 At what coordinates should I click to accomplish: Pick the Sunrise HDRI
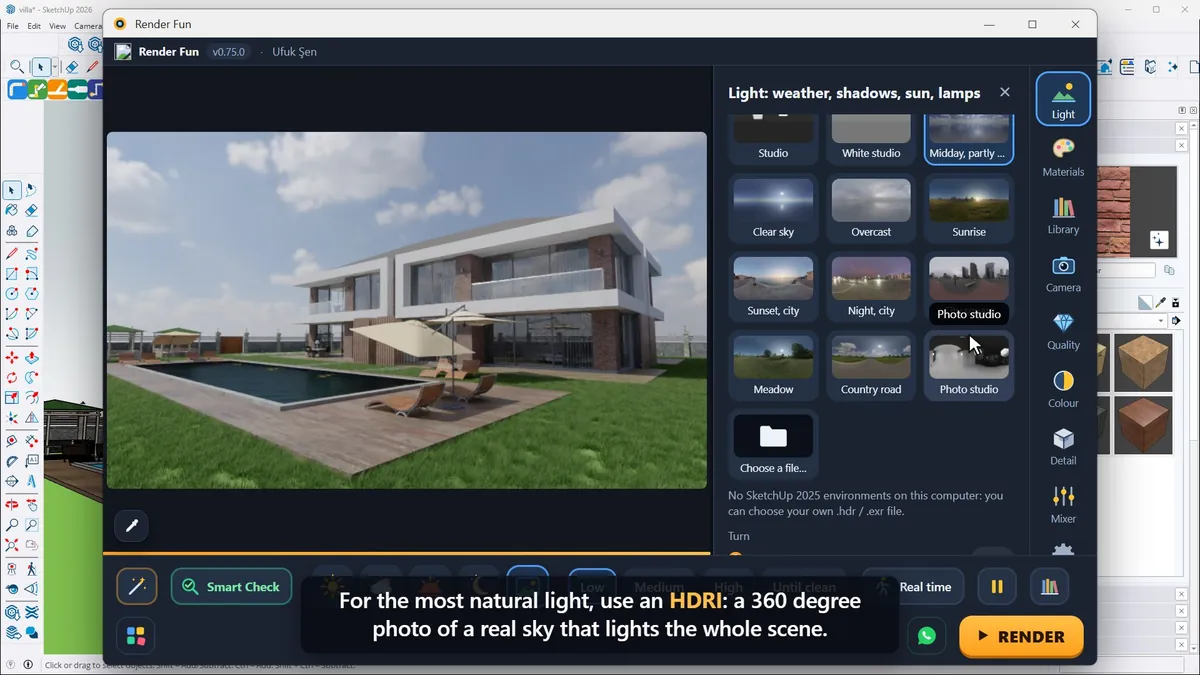coord(969,208)
